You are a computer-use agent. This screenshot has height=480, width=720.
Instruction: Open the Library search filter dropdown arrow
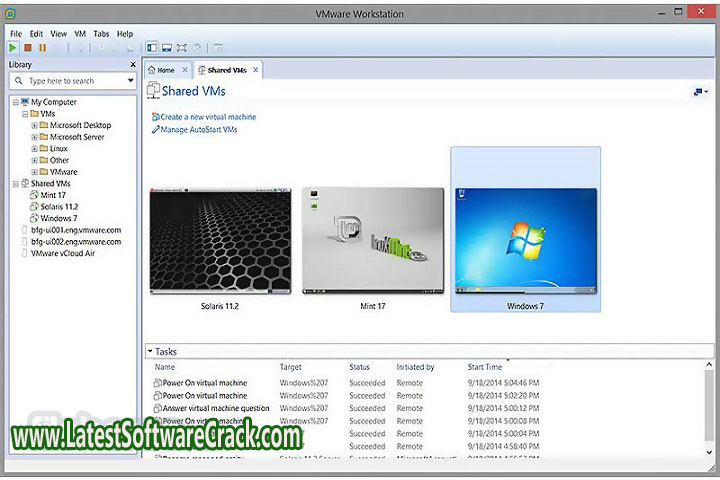pyautogui.click(x=130, y=81)
